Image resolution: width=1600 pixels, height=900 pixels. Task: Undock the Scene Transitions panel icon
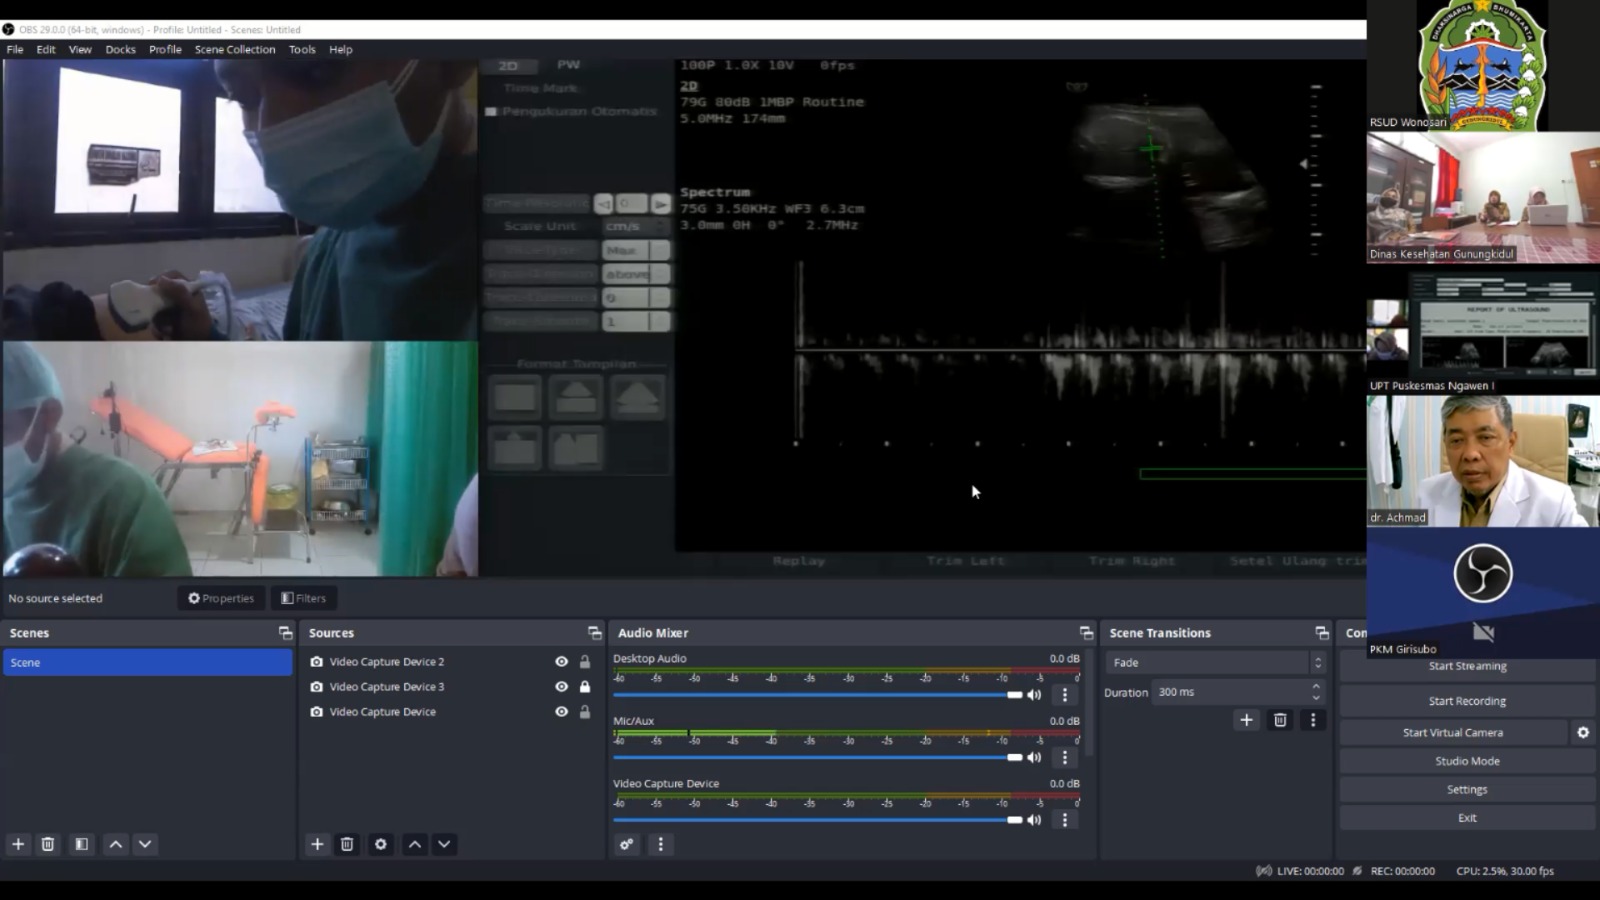[x=1322, y=633]
